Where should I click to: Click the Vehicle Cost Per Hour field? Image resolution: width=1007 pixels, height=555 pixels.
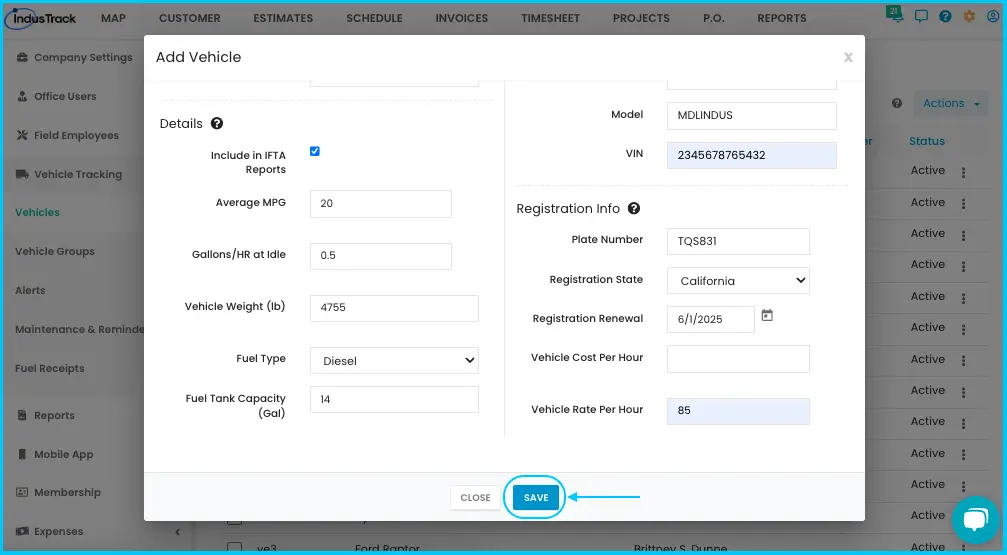pyautogui.click(x=738, y=359)
